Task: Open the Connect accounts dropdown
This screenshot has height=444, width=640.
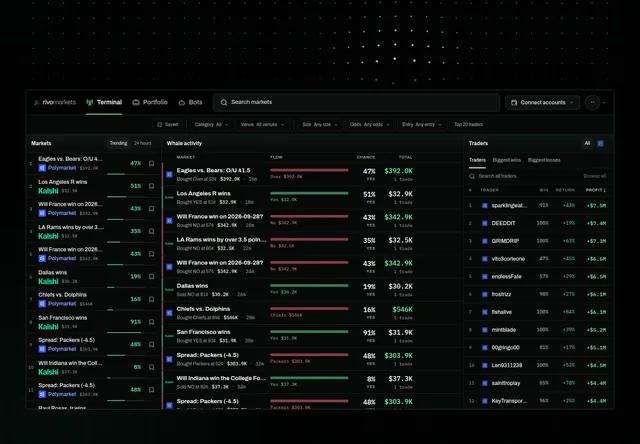Action: click(542, 102)
